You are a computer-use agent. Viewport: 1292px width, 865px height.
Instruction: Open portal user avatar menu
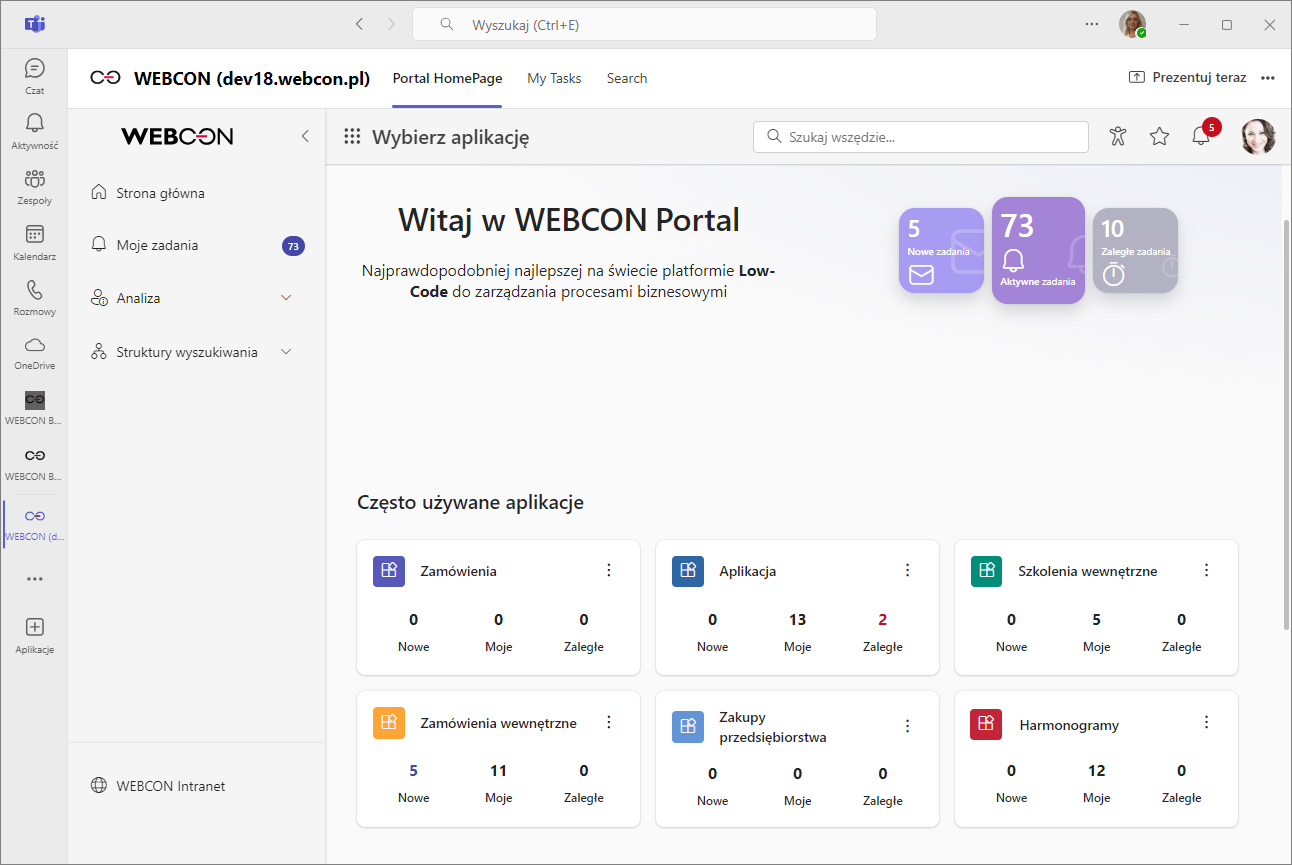pos(1258,137)
